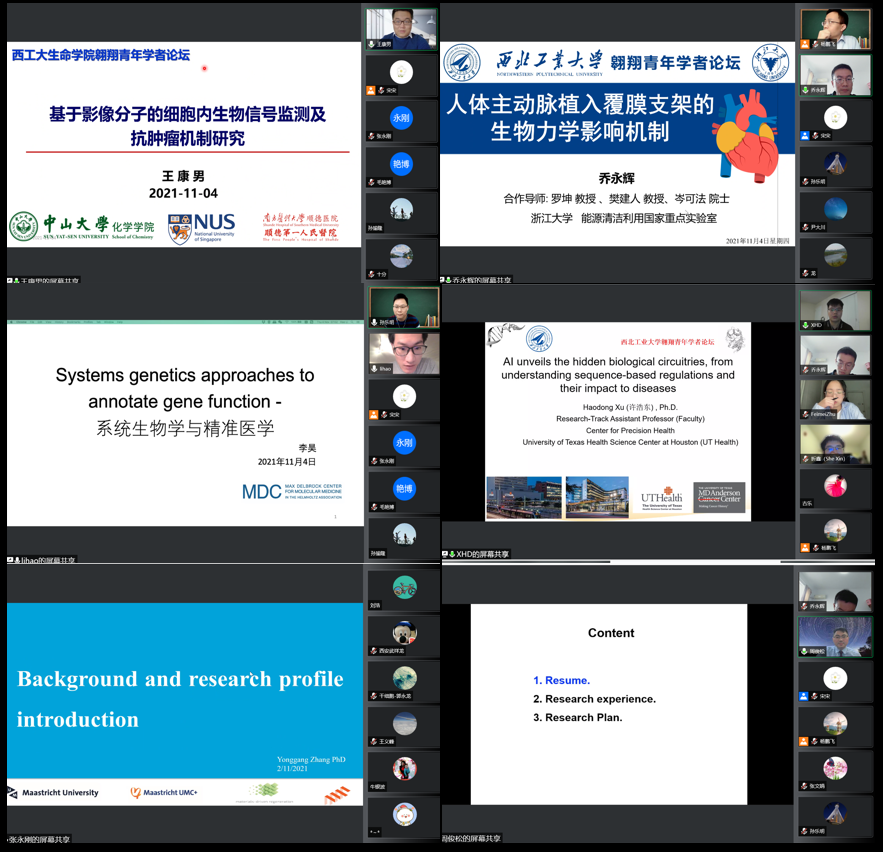This screenshot has width=883, height=854.
Task: Select the "XHD的屏幕共享" screen share label
Action: (481, 554)
